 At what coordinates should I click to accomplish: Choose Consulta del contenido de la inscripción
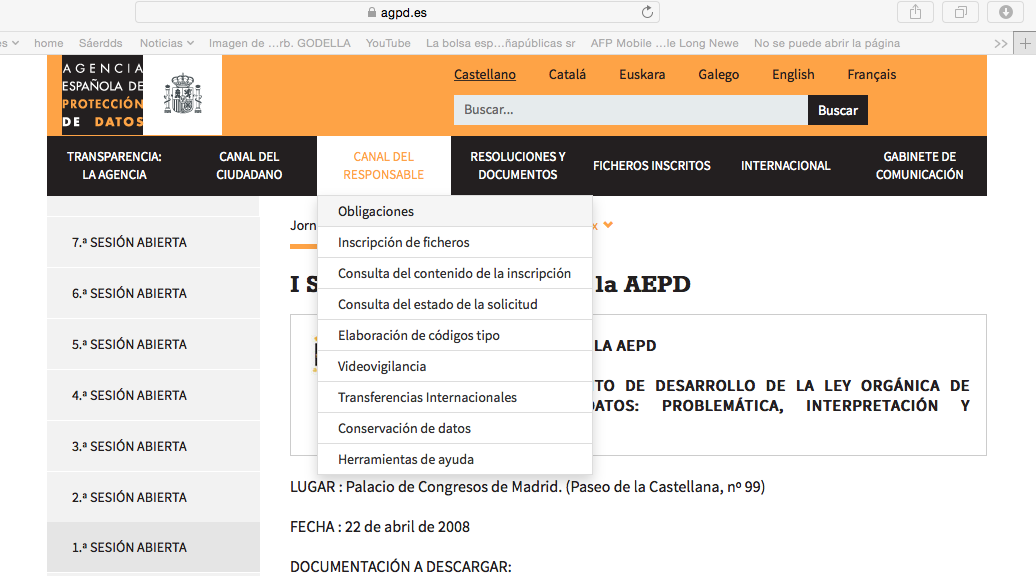tap(455, 273)
